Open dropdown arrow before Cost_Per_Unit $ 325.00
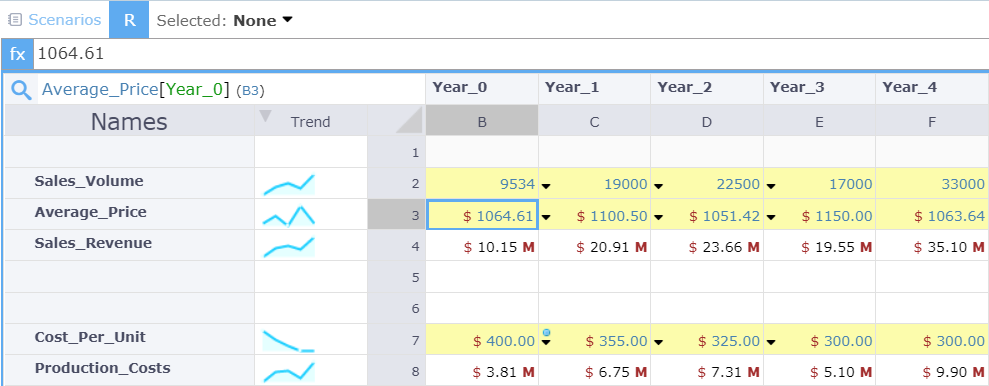 658,342
